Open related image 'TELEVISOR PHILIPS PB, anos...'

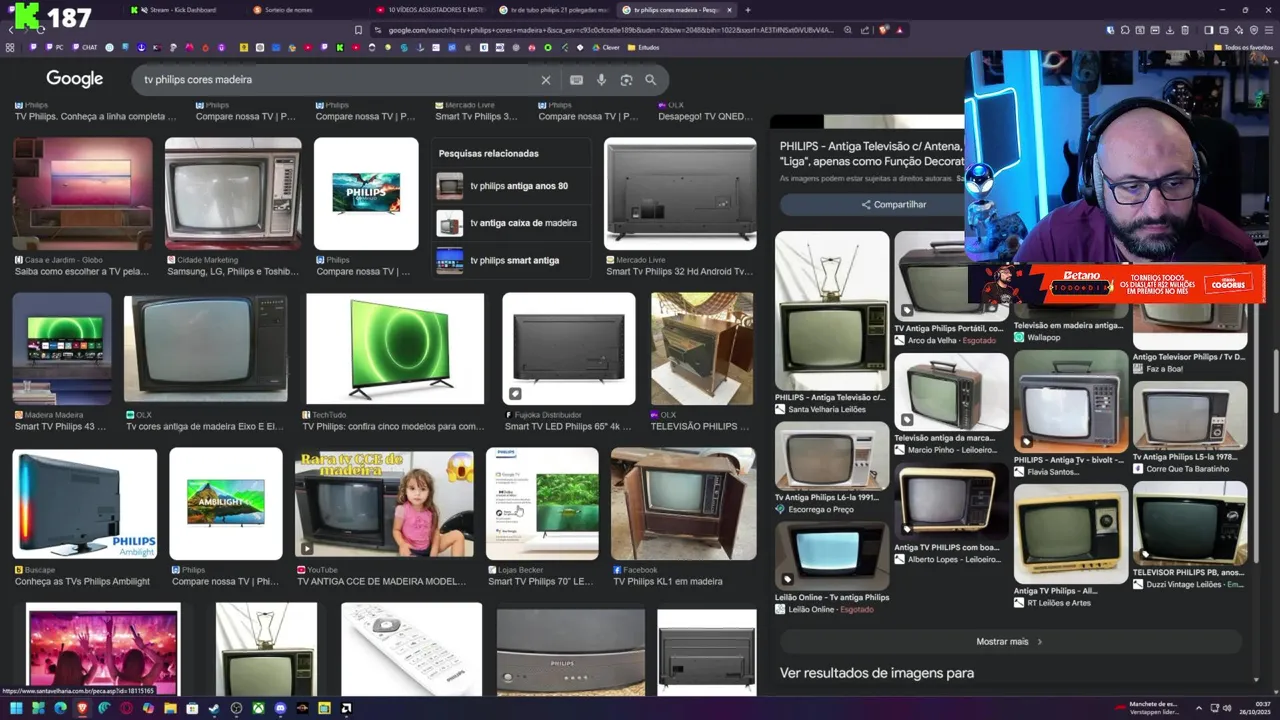(x=1190, y=523)
